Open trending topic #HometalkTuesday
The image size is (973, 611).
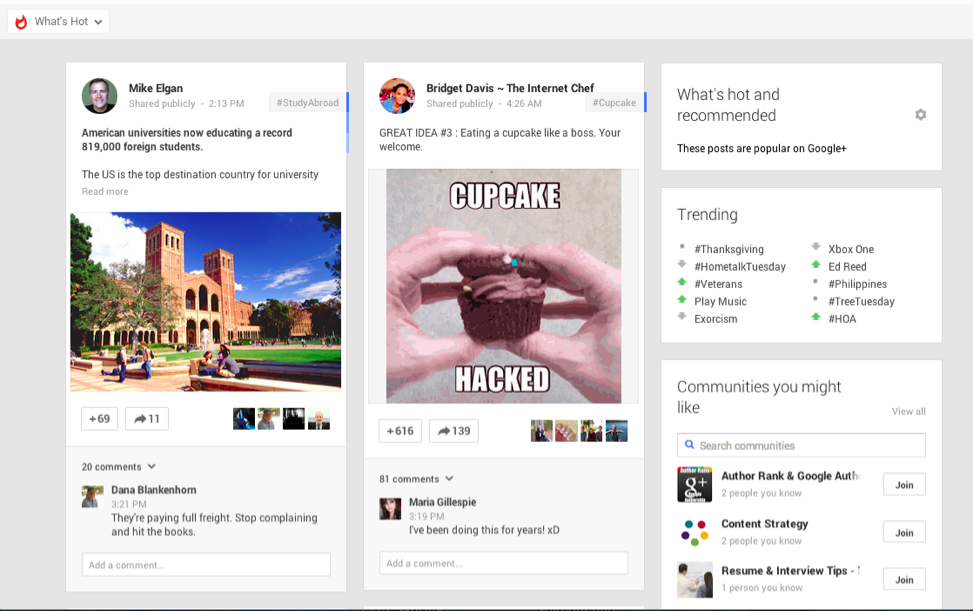pyautogui.click(x=740, y=267)
